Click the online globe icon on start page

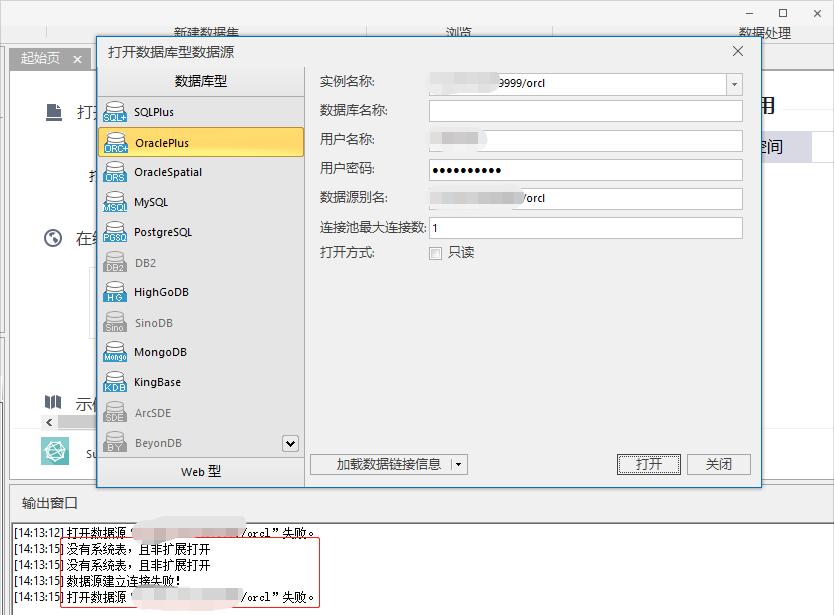53,238
